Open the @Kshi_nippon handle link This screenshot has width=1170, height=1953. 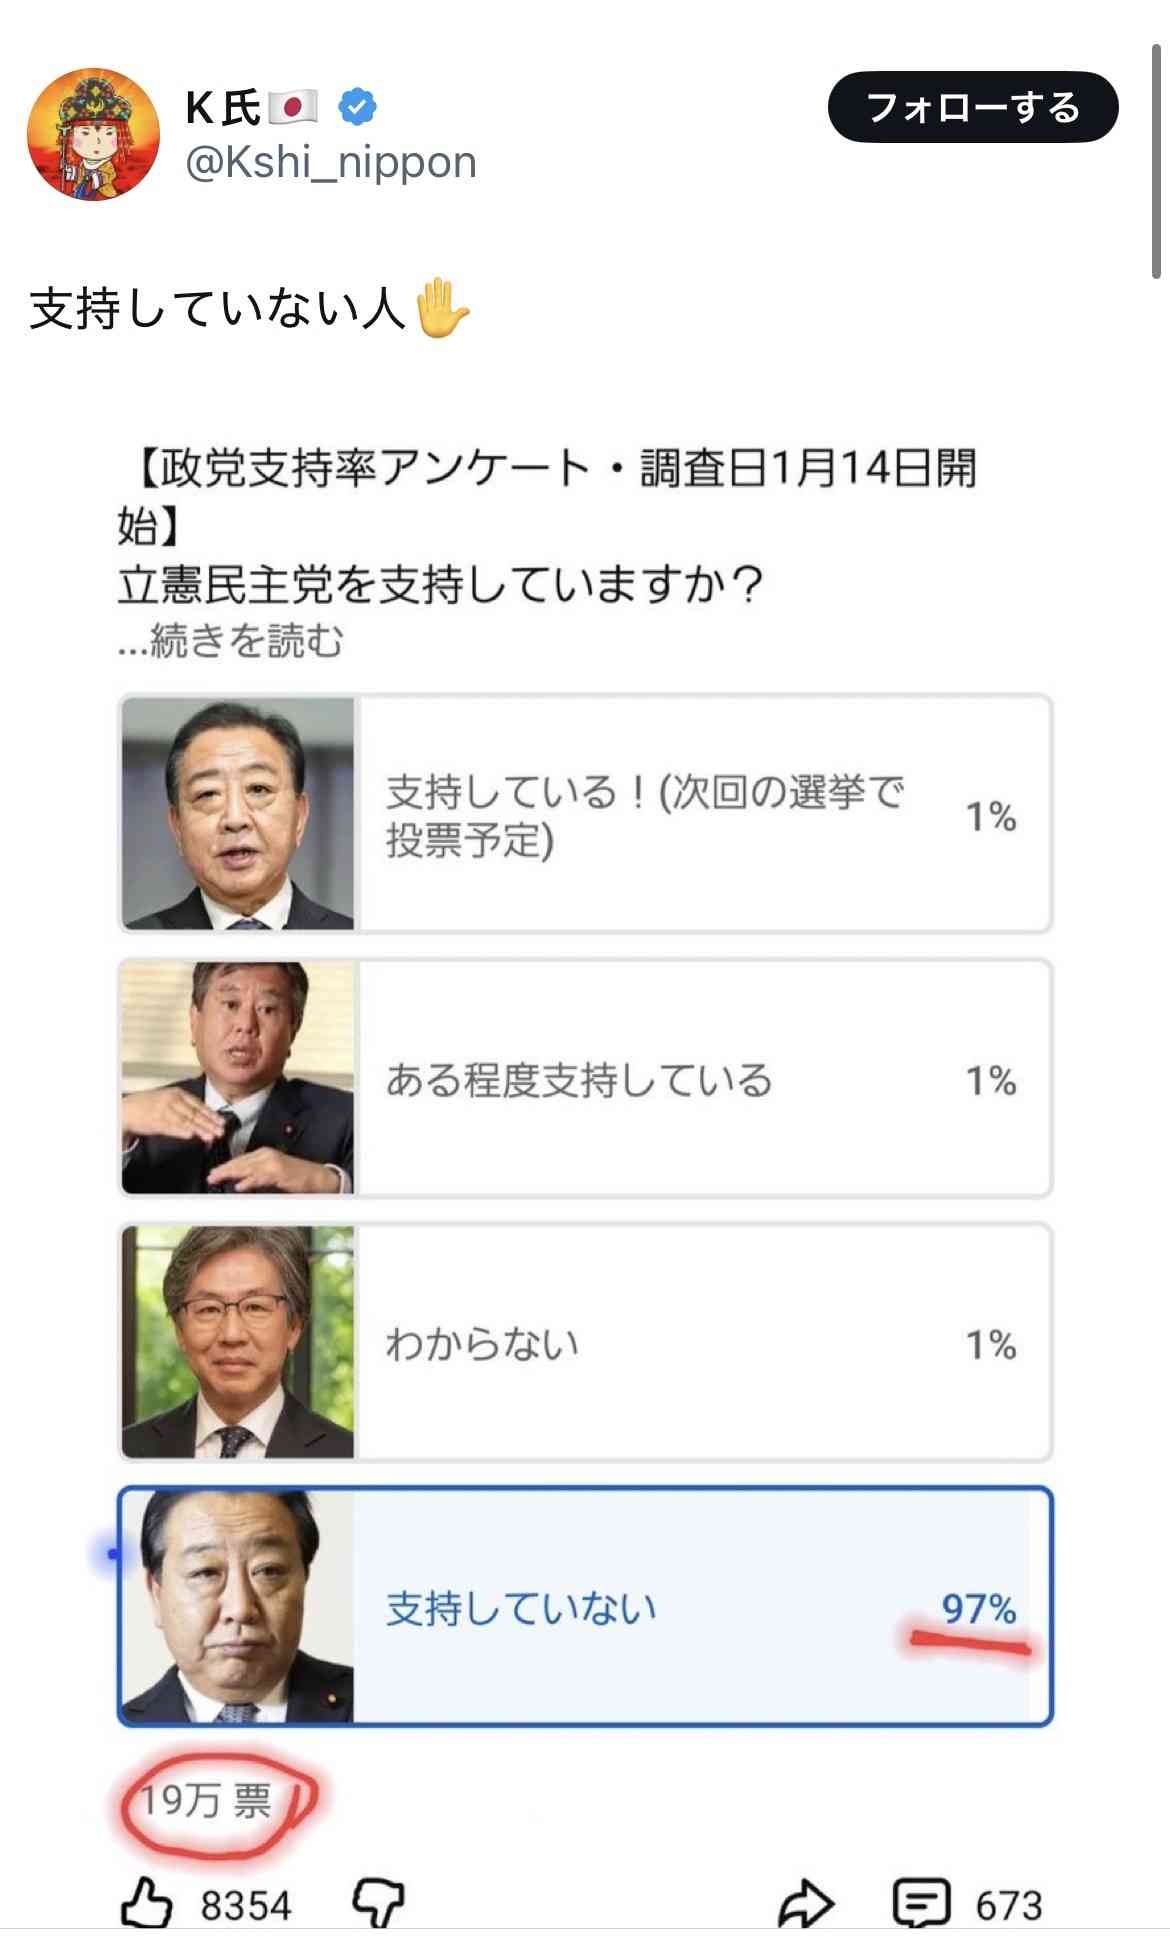331,162
